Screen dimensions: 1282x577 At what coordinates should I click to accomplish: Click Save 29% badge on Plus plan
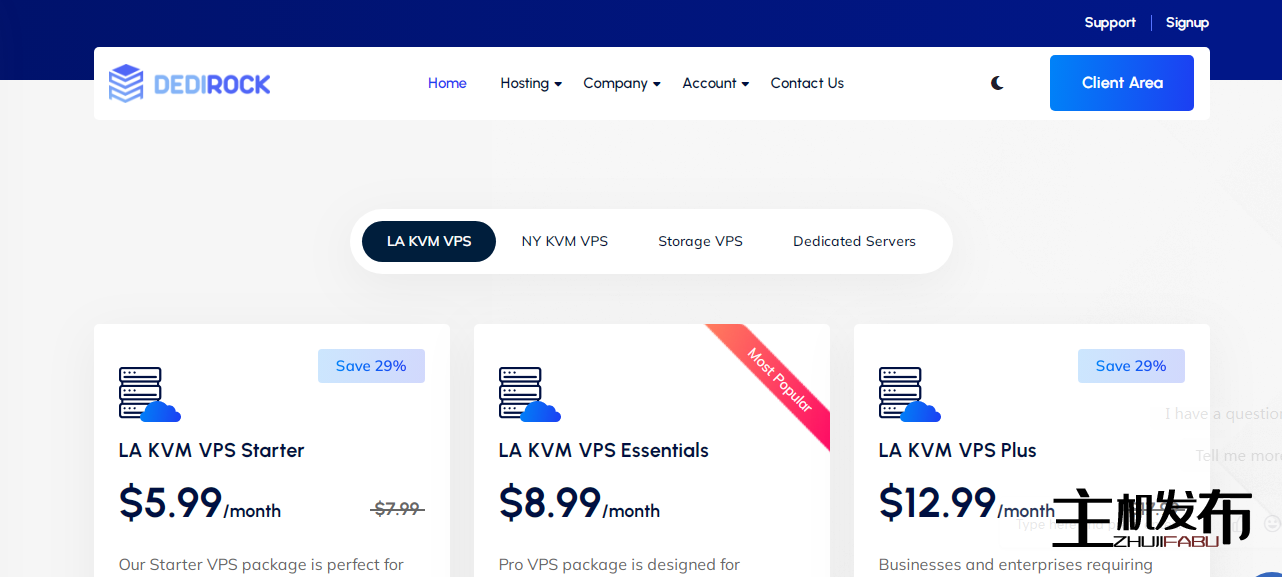point(1131,366)
